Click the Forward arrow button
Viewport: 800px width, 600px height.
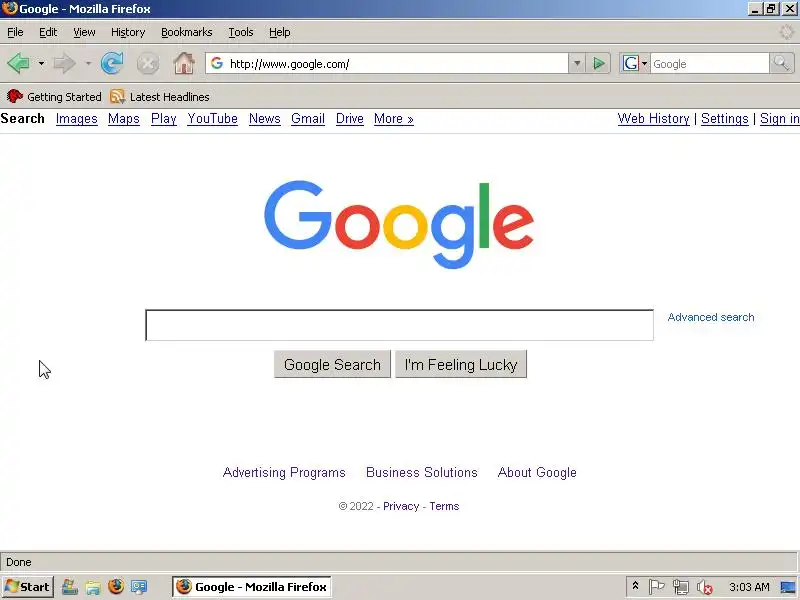tap(64, 64)
